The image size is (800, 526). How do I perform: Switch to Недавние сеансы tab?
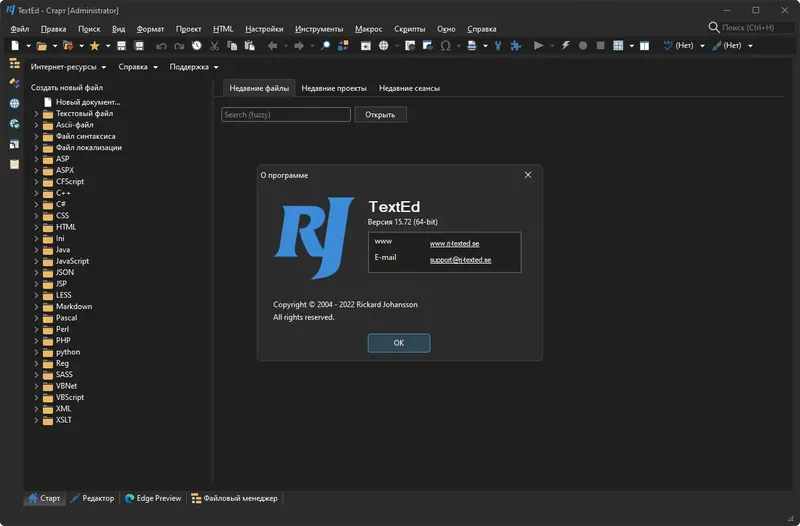409,88
